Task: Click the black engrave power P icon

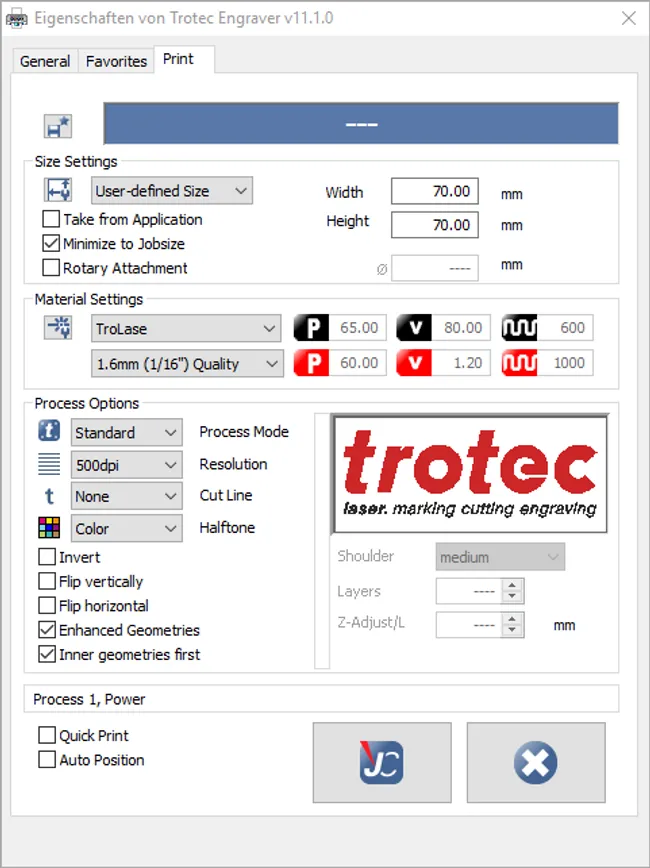Action: (x=311, y=328)
